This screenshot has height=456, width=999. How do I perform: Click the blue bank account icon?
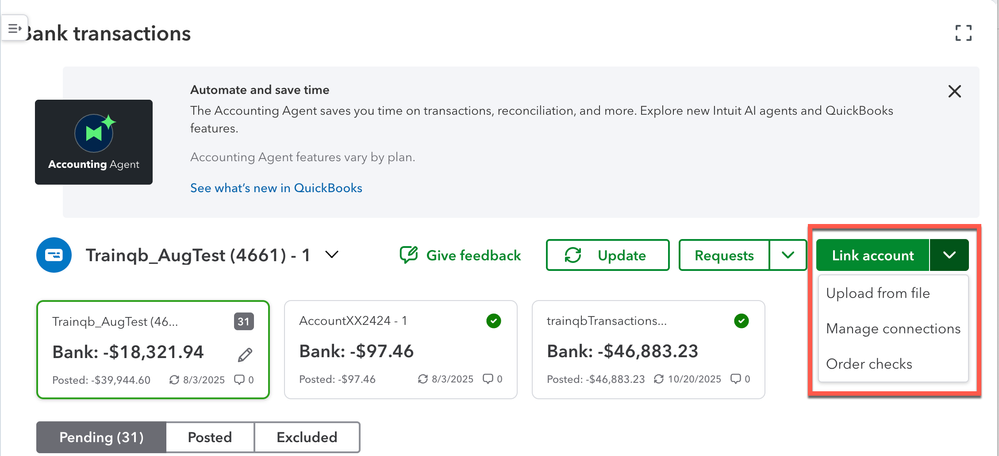52,255
